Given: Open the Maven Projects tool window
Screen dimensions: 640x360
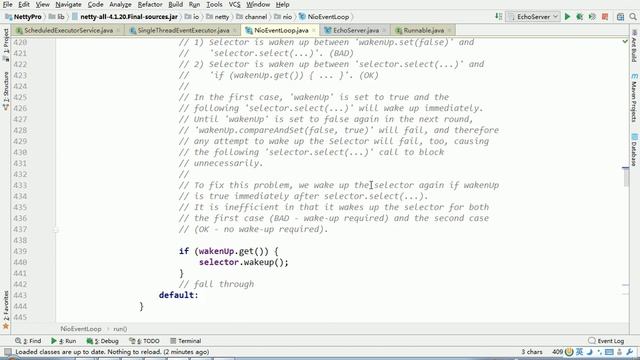Looking at the screenshot, I should pos(634,98).
